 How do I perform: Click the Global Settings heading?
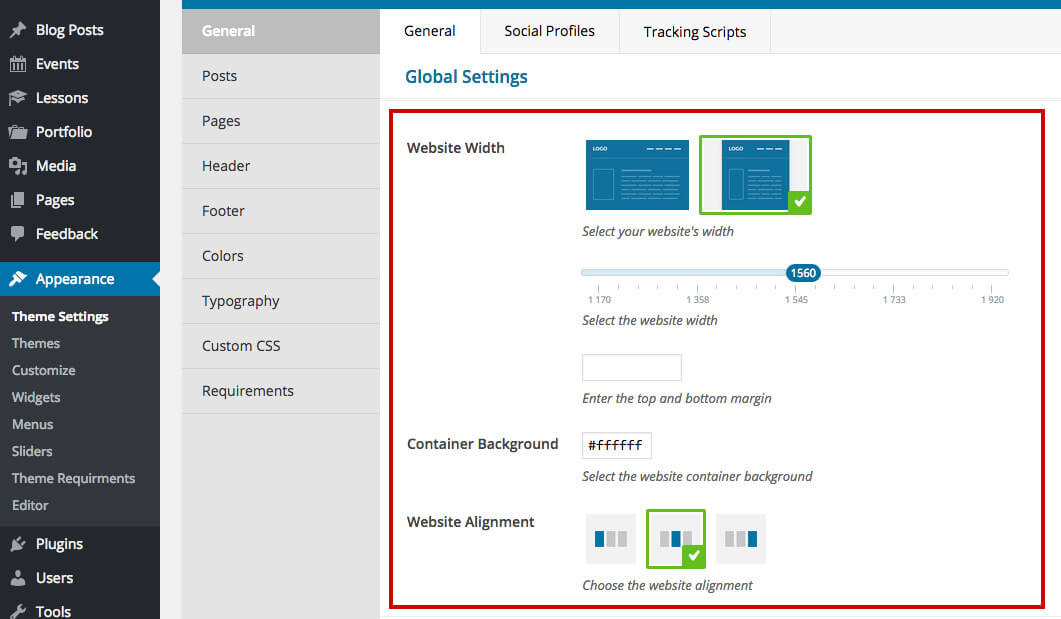466,76
